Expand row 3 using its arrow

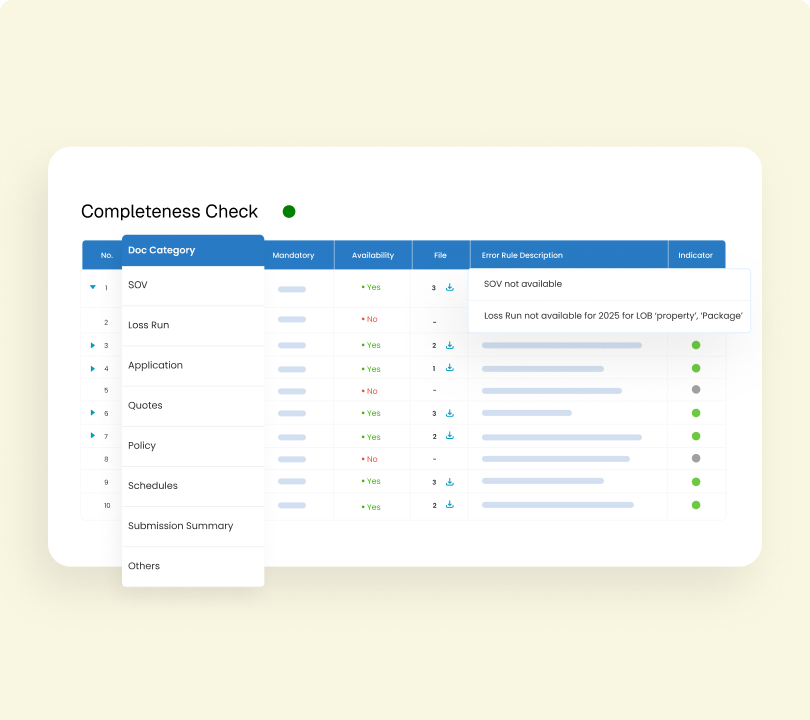coord(91,345)
